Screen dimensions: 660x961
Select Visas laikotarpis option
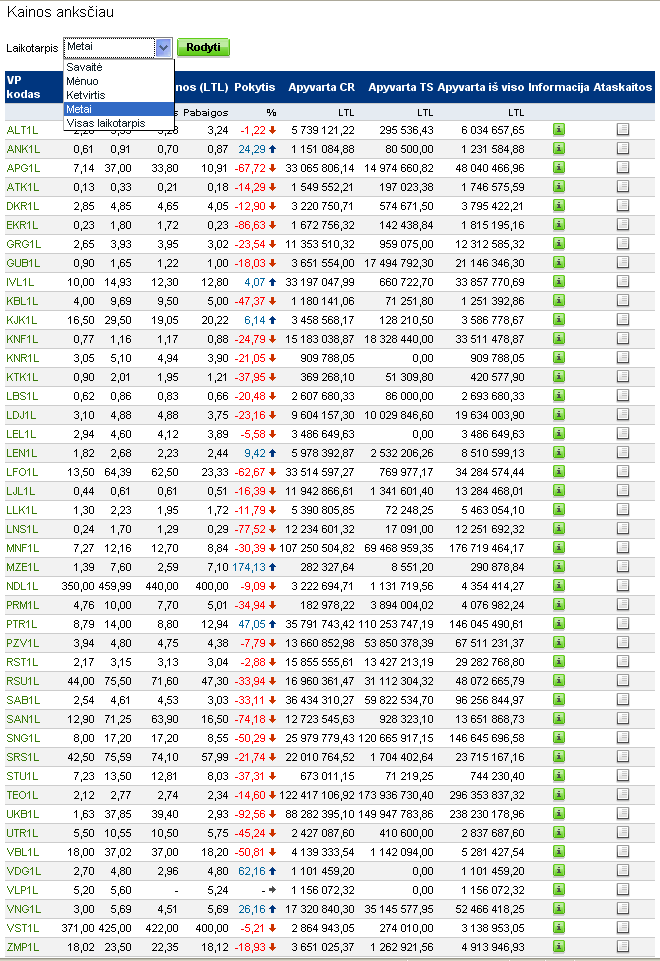[119, 123]
